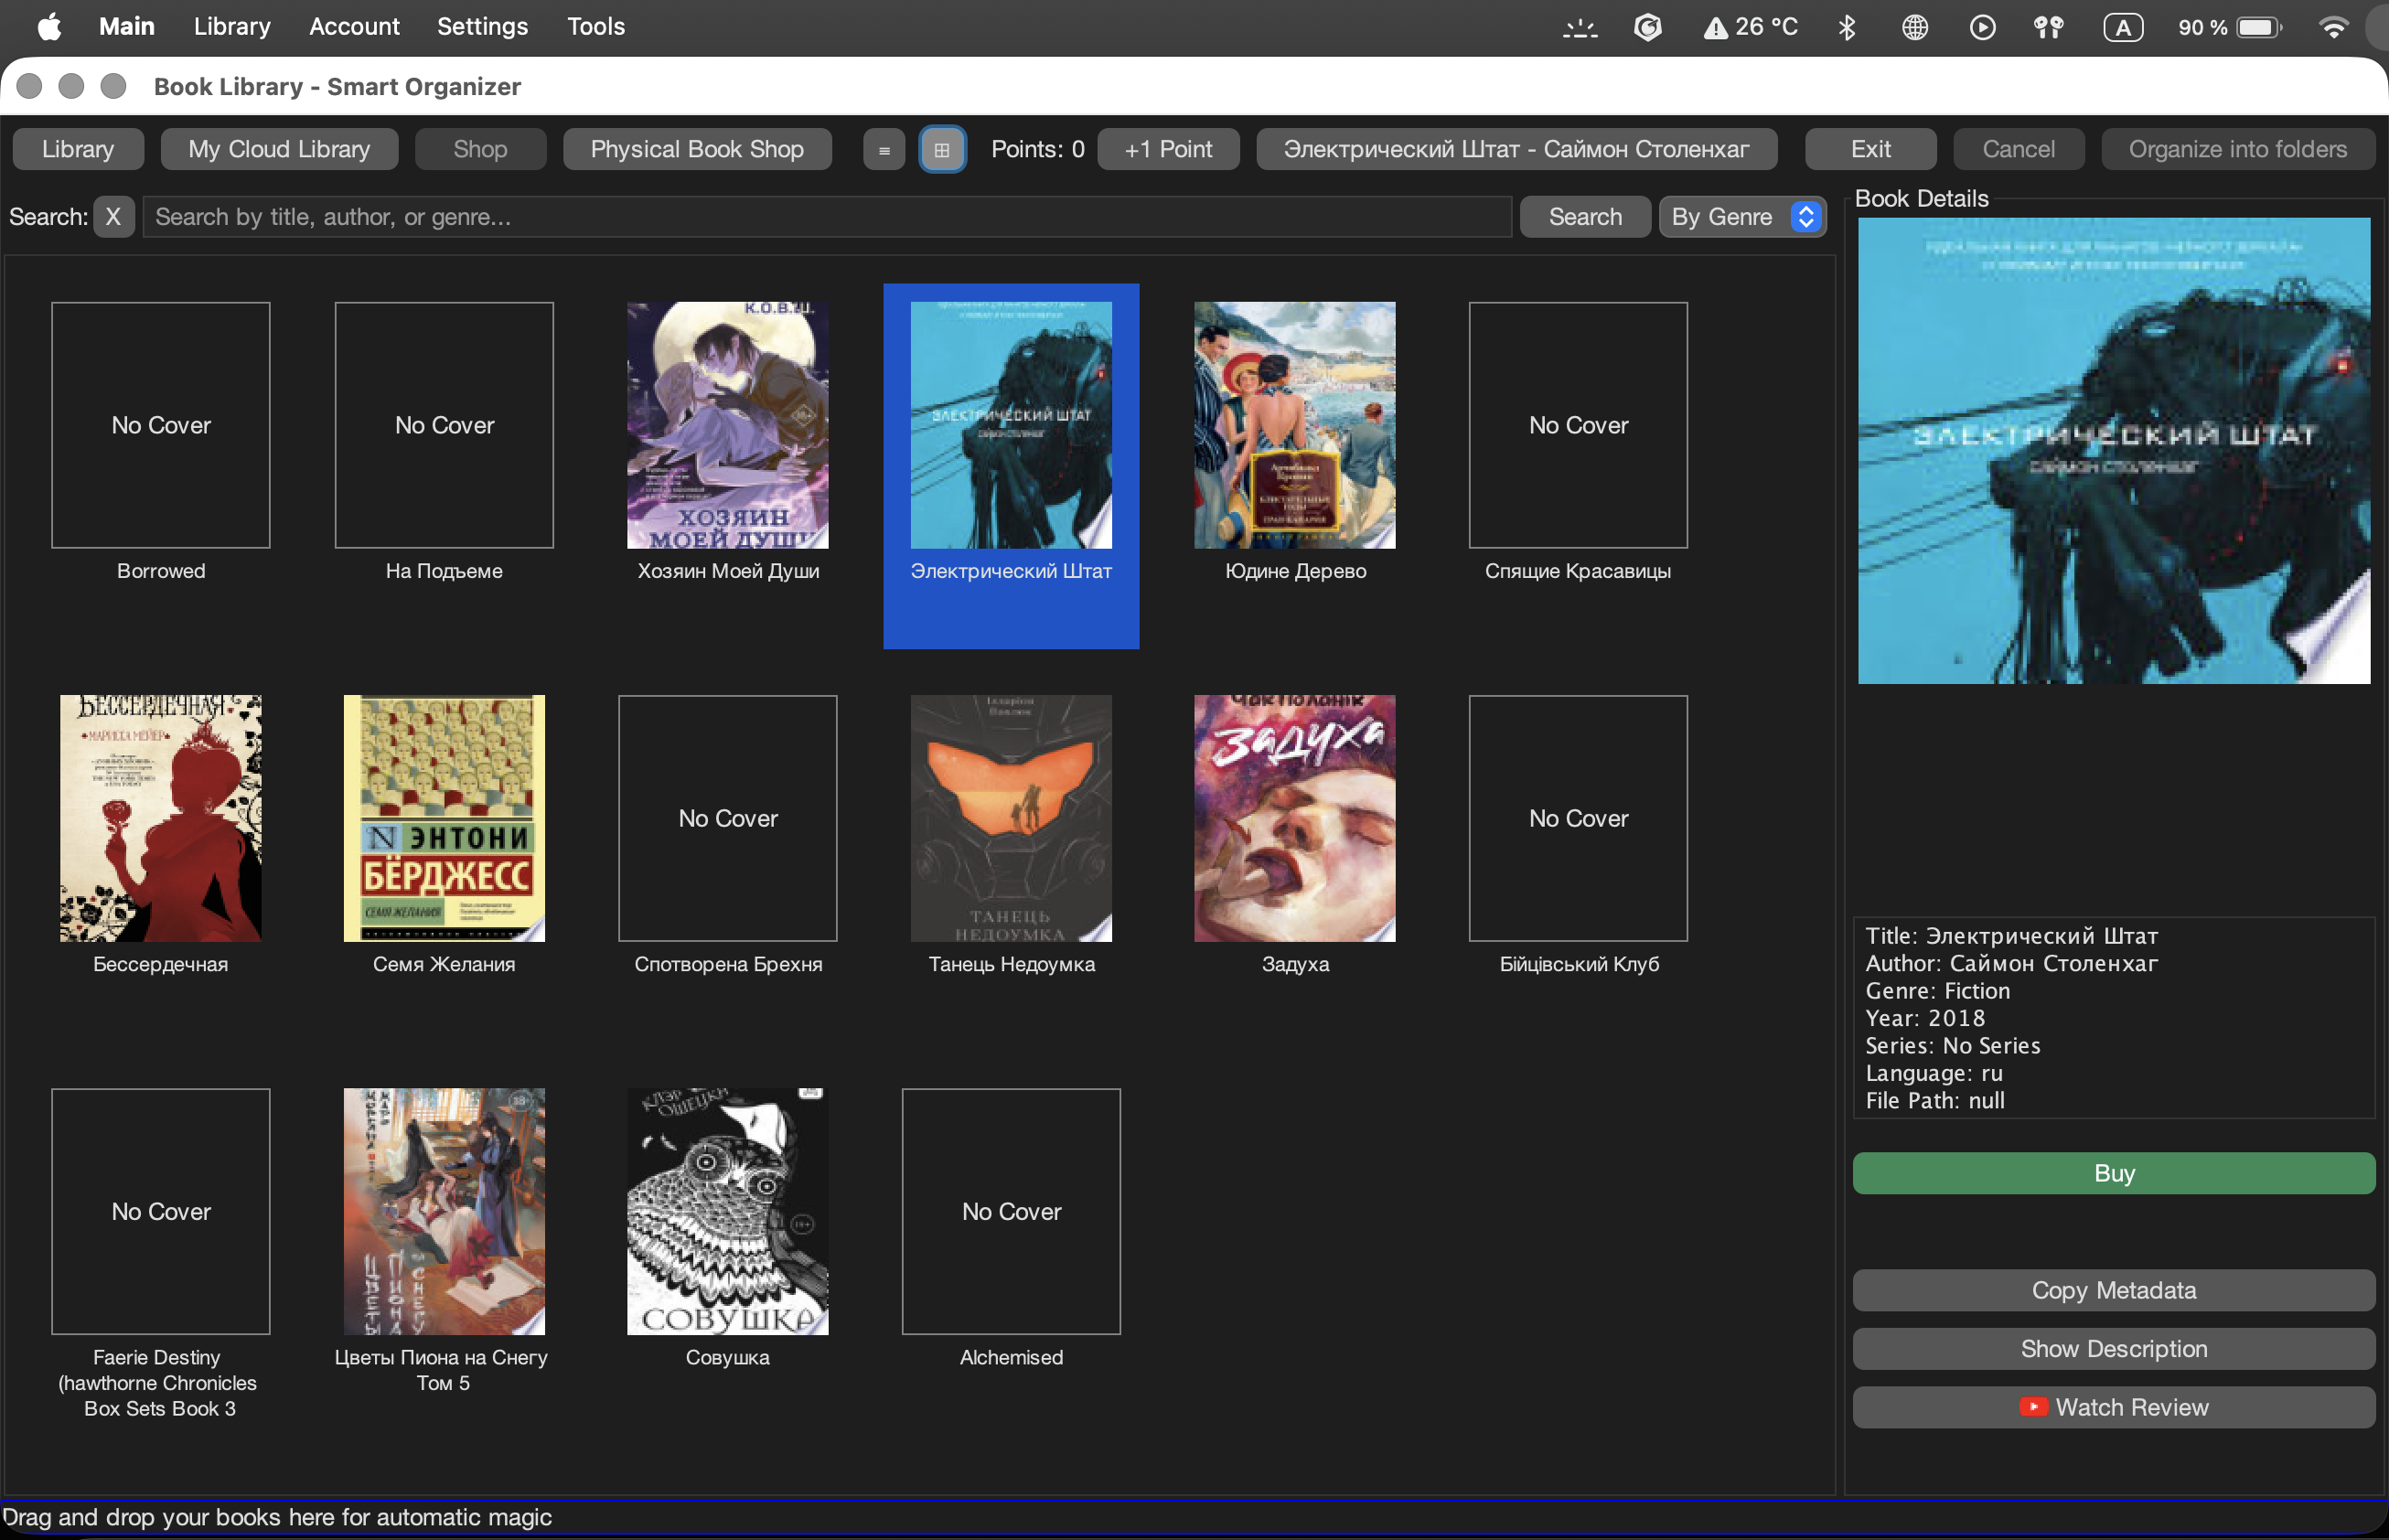The height and width of the screenshot is (1540, 2389).
Task: Switch to the Shop tab
Action: point(480,150)
